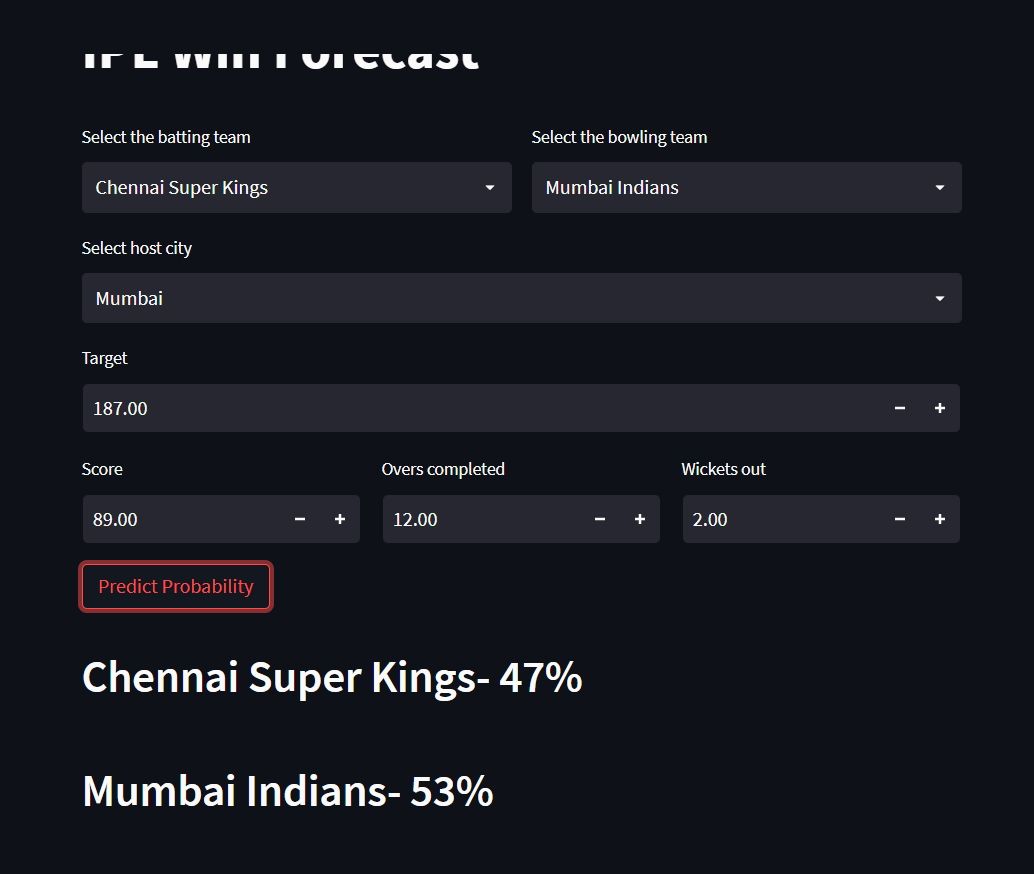Image resolution: width=1034 pixels, height=874 pixels.
Task: Open the batting team dropdown
Action: click(296, 187)
